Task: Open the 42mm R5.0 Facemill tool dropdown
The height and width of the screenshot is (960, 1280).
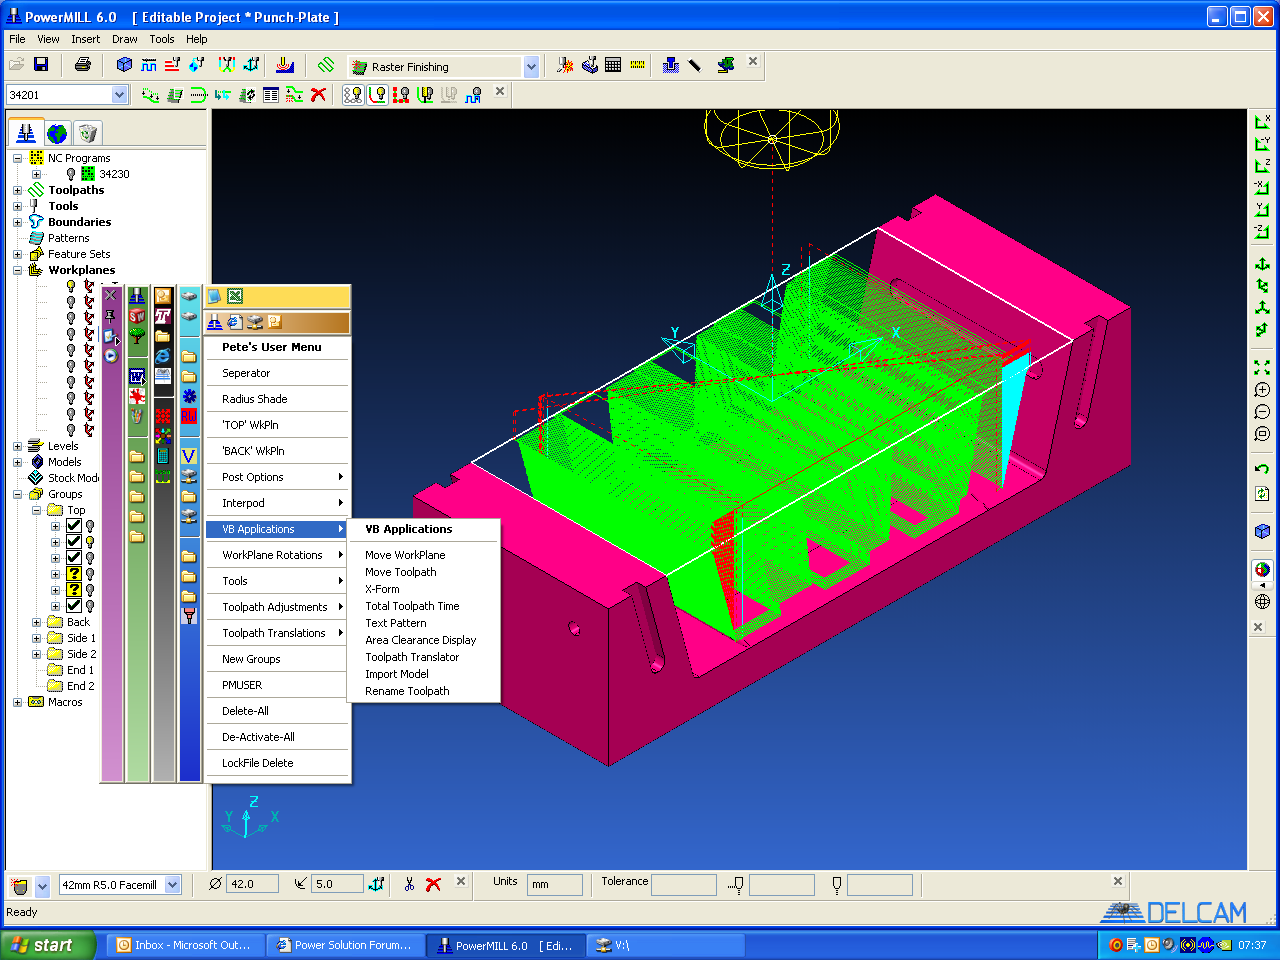Action: 172,885
